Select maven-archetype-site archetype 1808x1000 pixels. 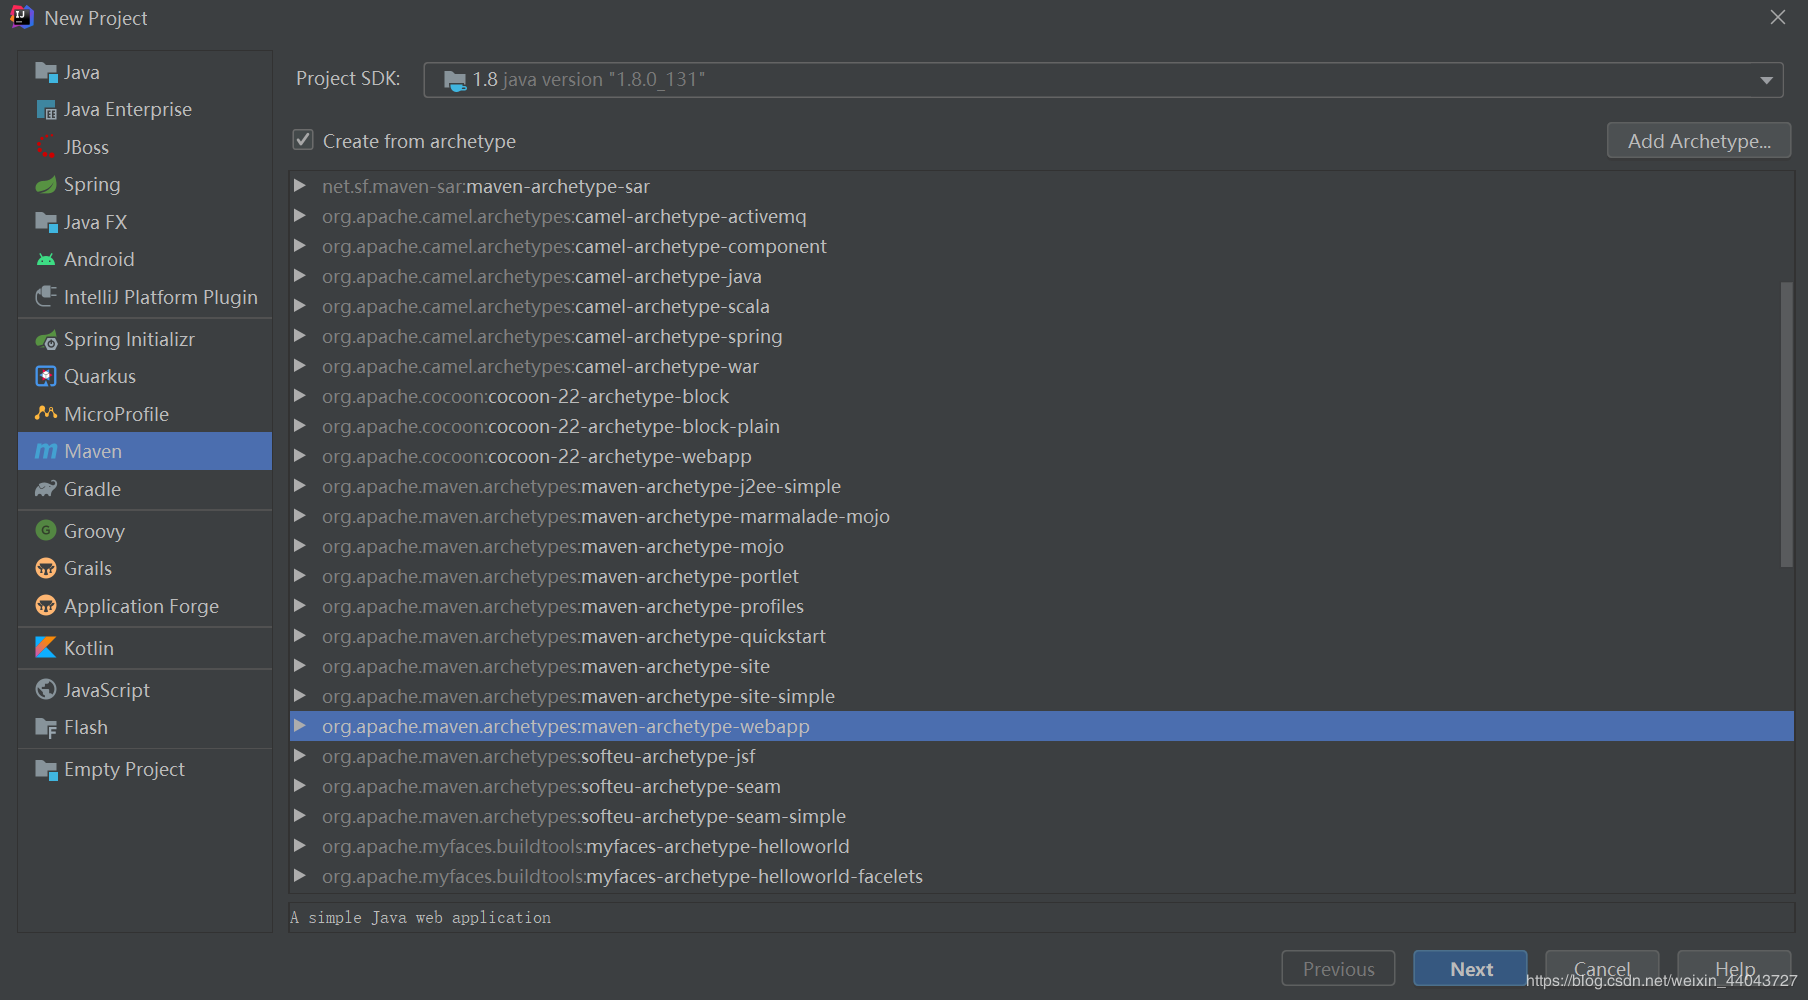pyautogui.click(x=1041, y=666)
